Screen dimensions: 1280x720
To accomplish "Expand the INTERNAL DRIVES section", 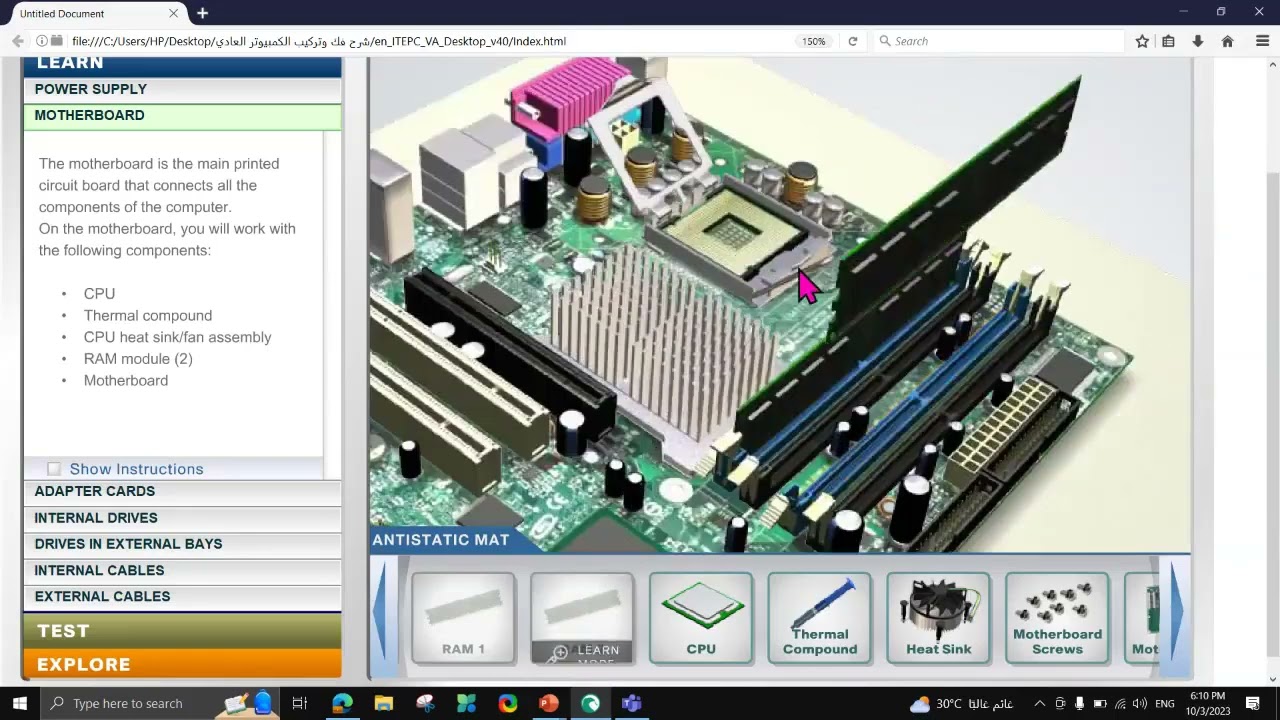I will 182,518.
